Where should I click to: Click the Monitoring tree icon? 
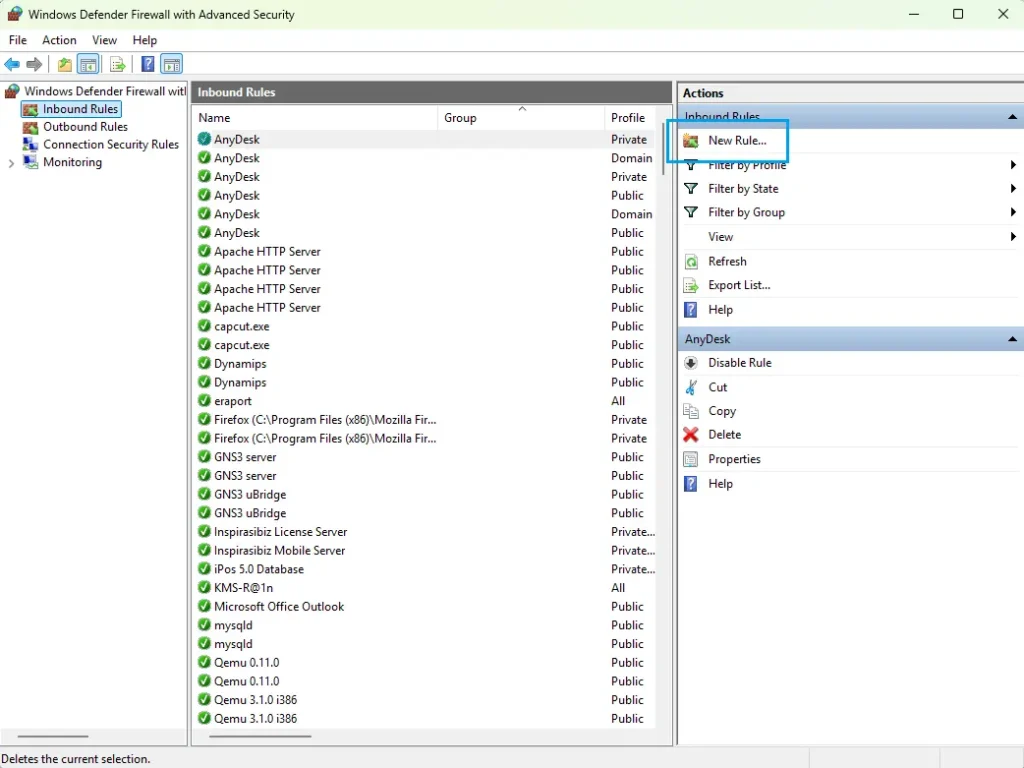pyautogui.click(x=31, y=162)
